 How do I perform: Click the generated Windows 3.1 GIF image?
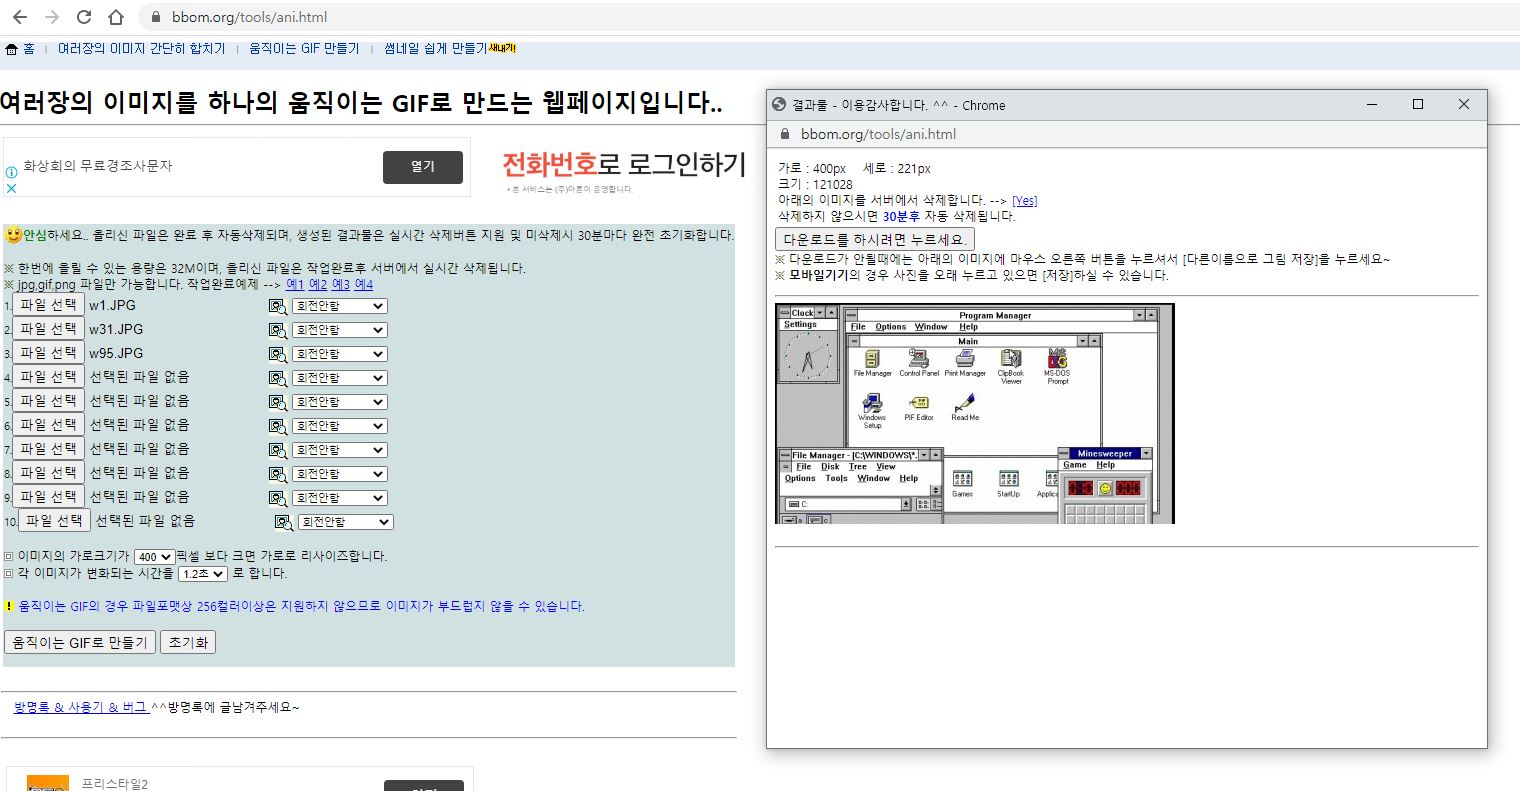click(975, 414)
